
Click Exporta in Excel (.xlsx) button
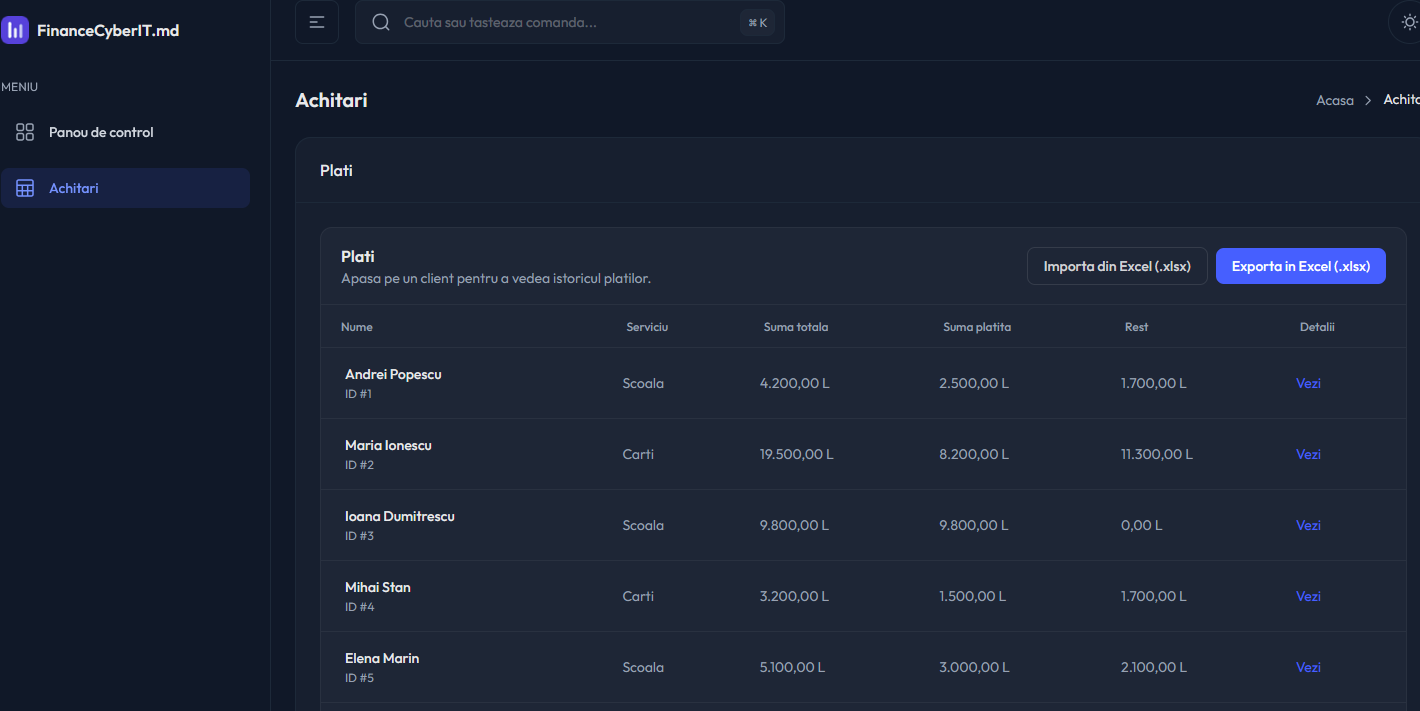(1300, 266)
